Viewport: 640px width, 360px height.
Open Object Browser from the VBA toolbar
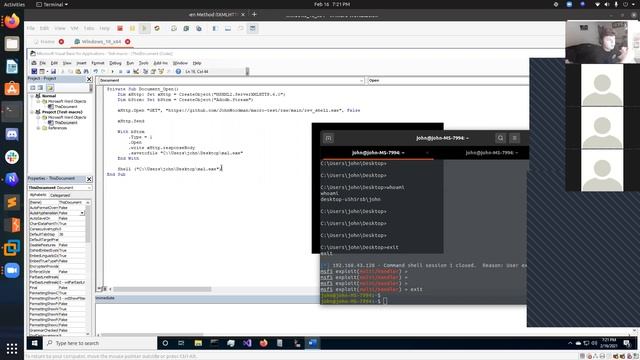(x=161, y=71)
